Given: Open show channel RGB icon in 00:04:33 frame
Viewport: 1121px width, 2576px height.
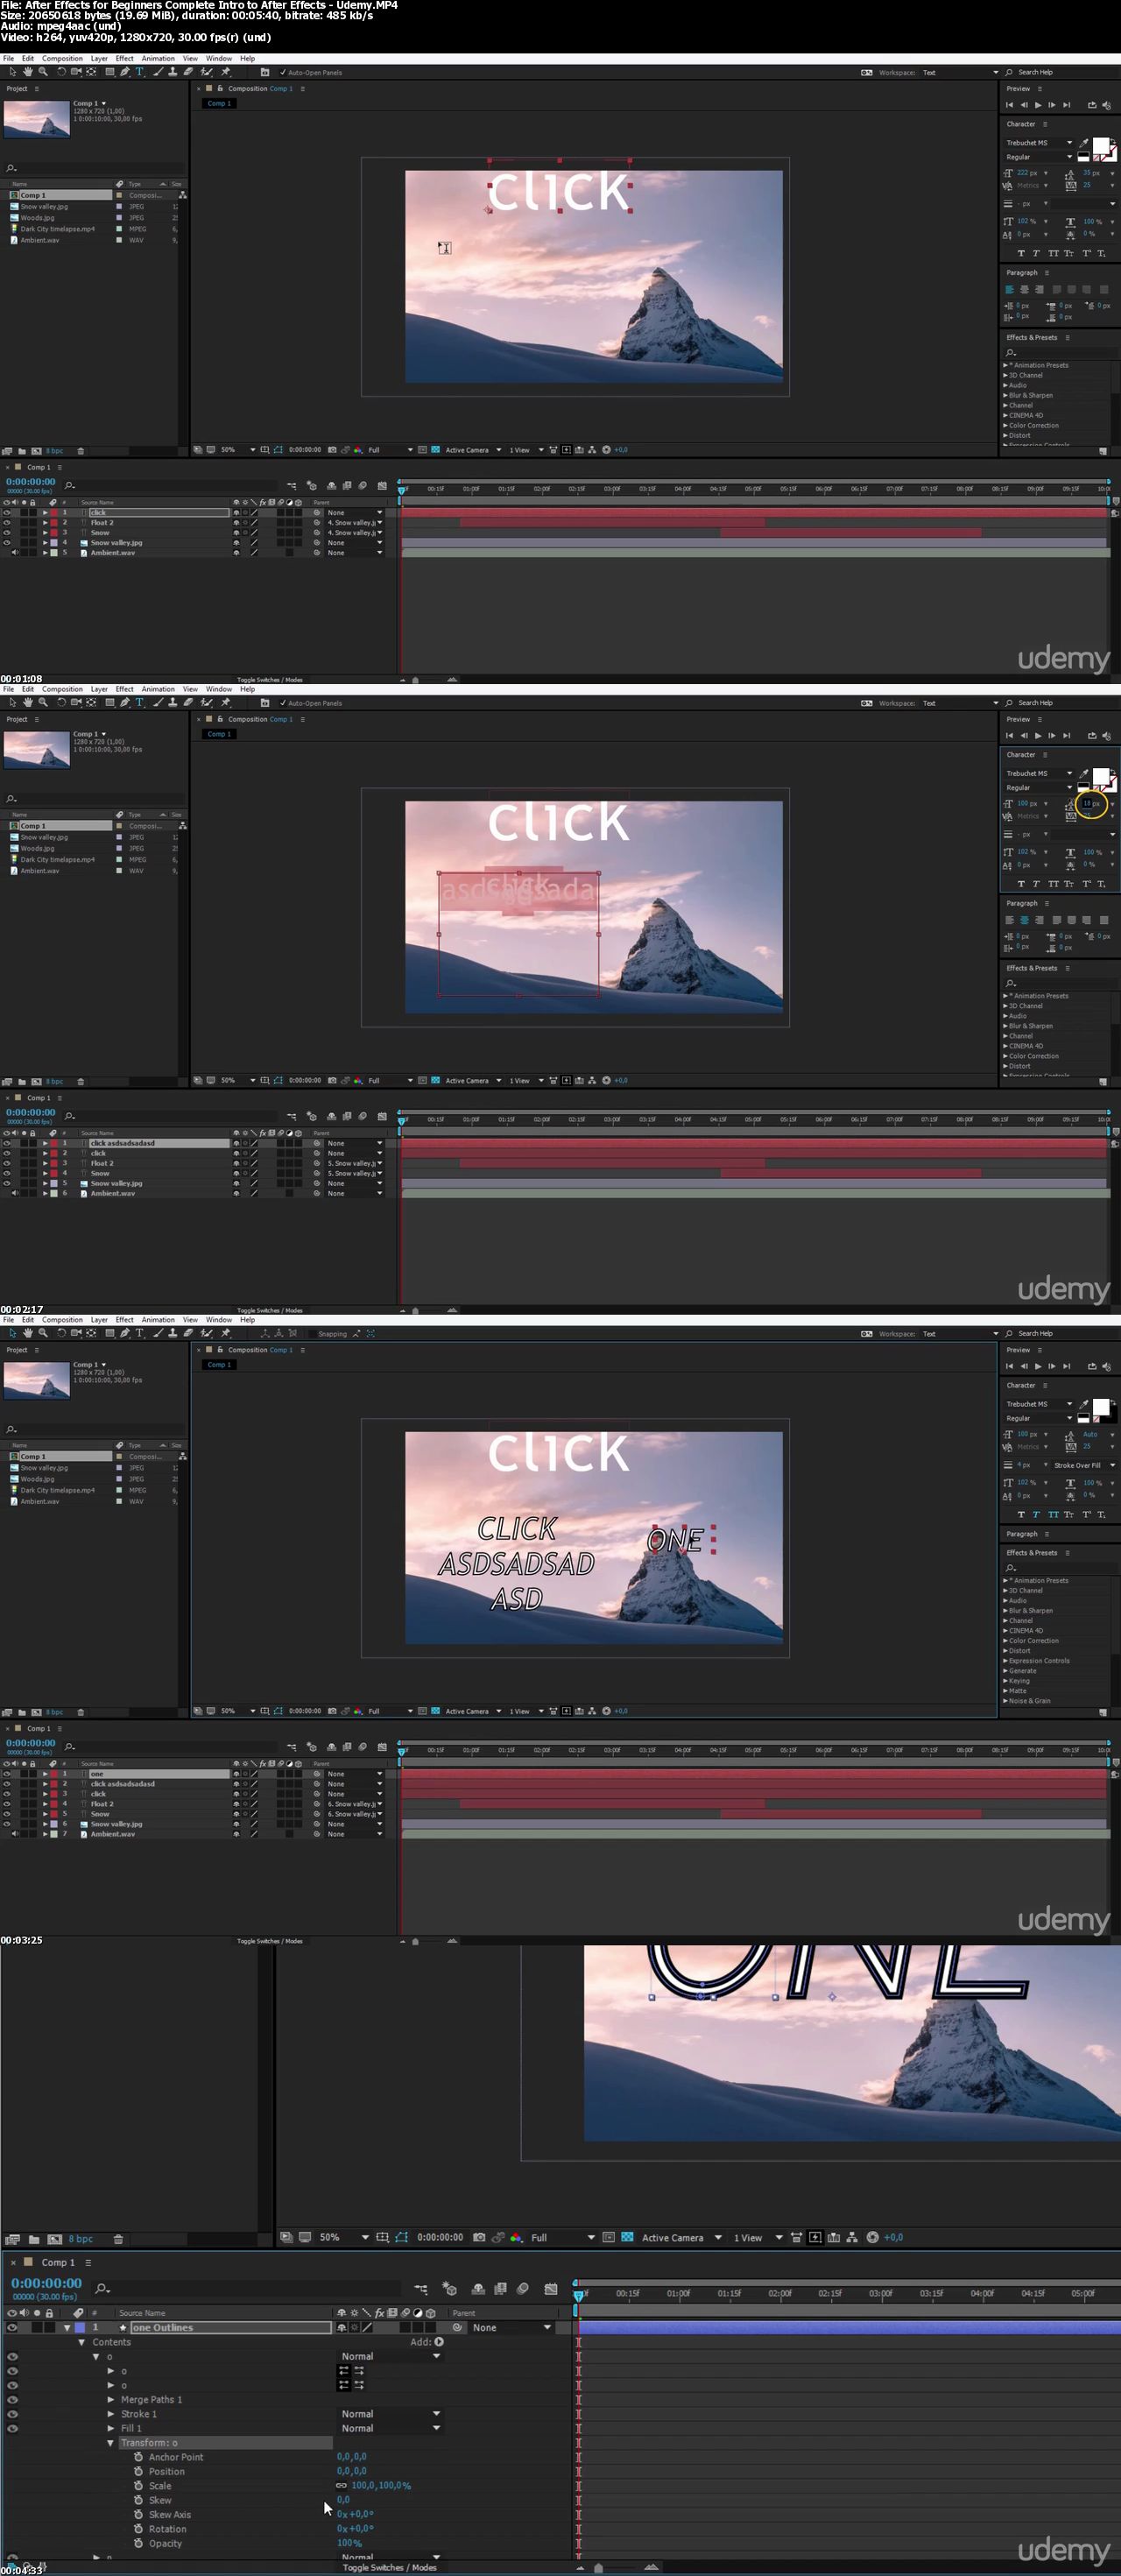Looking at the screenshot, I should [516, 2237].
